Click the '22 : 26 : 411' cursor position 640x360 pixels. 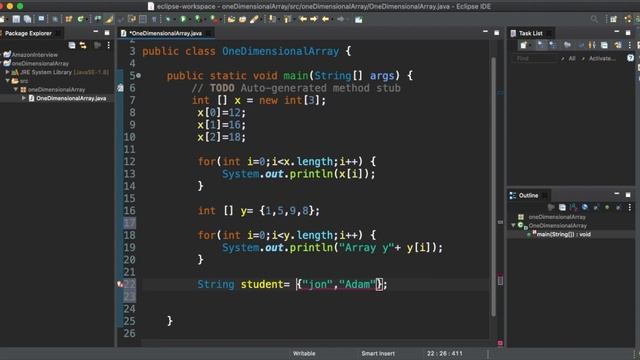(444, 353)
